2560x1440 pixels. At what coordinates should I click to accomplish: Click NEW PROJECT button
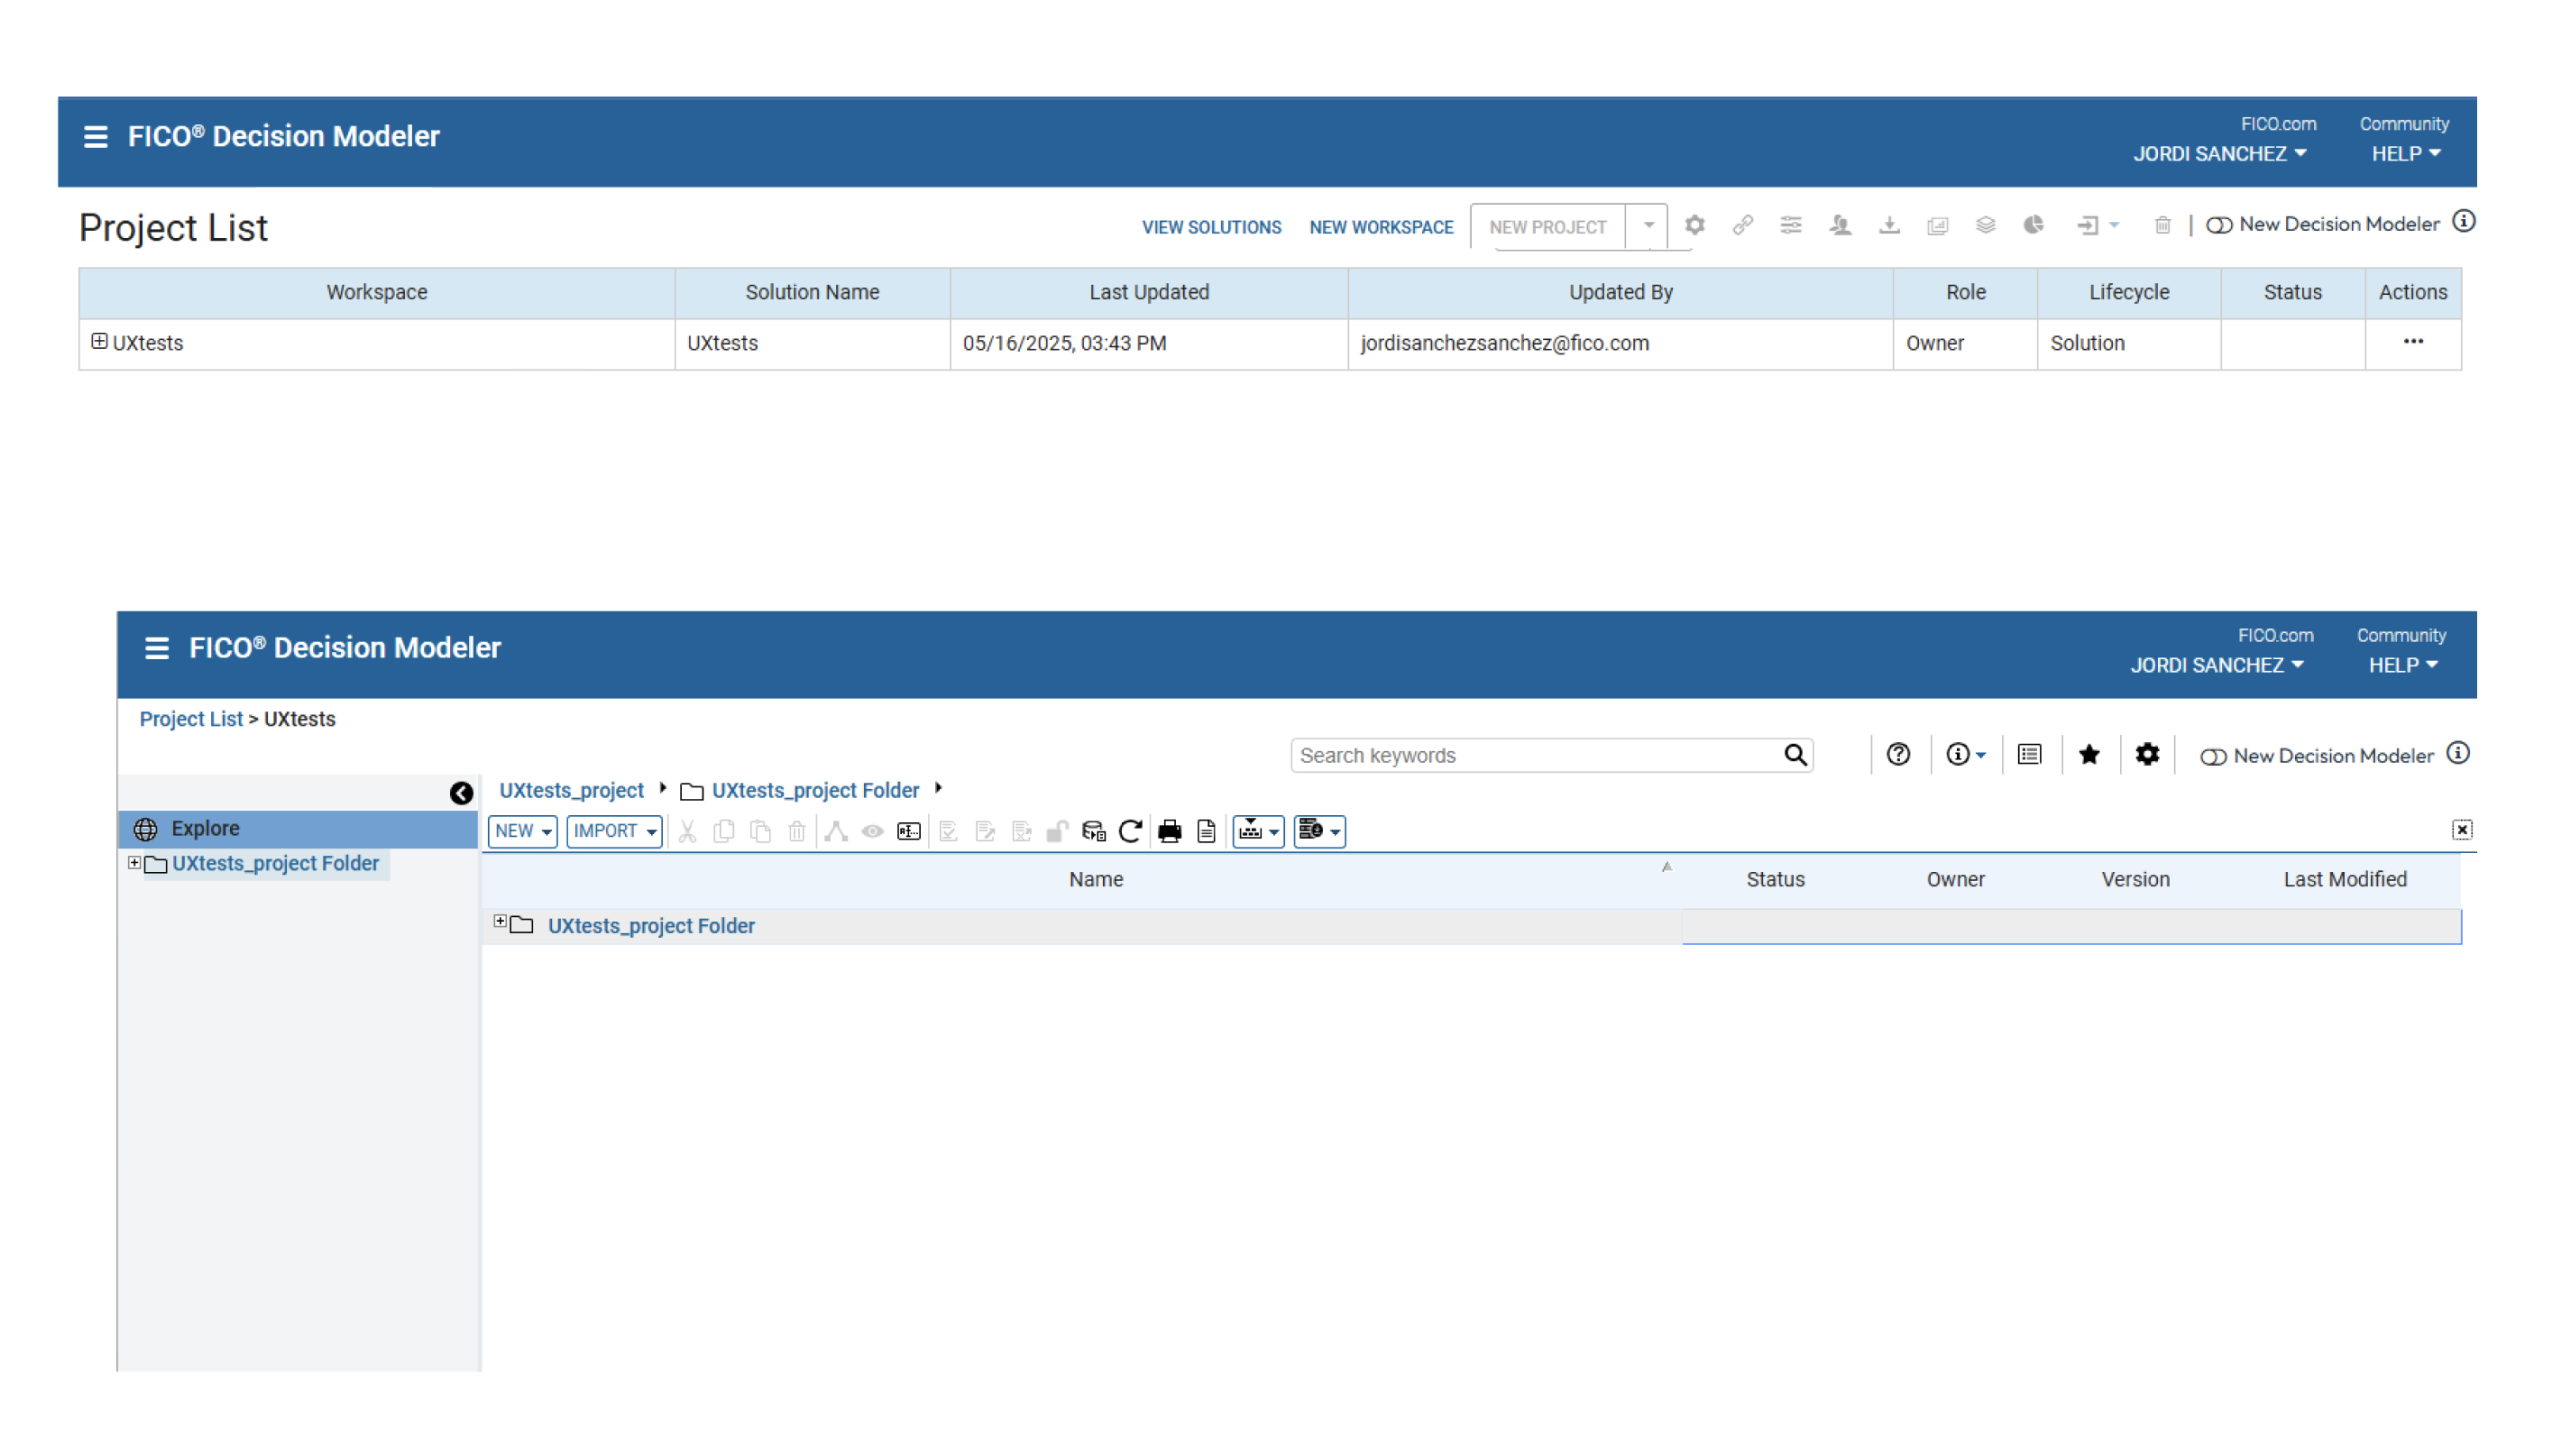pyautogui.click(x=1548, y=227)
